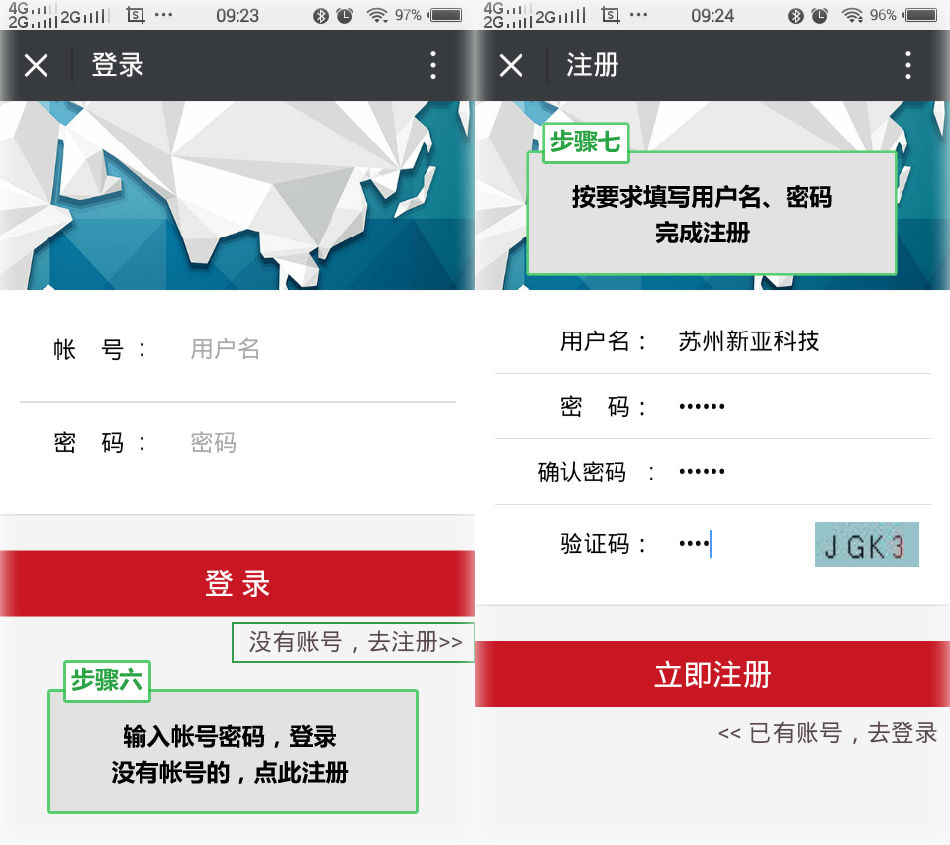
Task: Tap the 帐 号 label on the login page
Action: point(88,350)
